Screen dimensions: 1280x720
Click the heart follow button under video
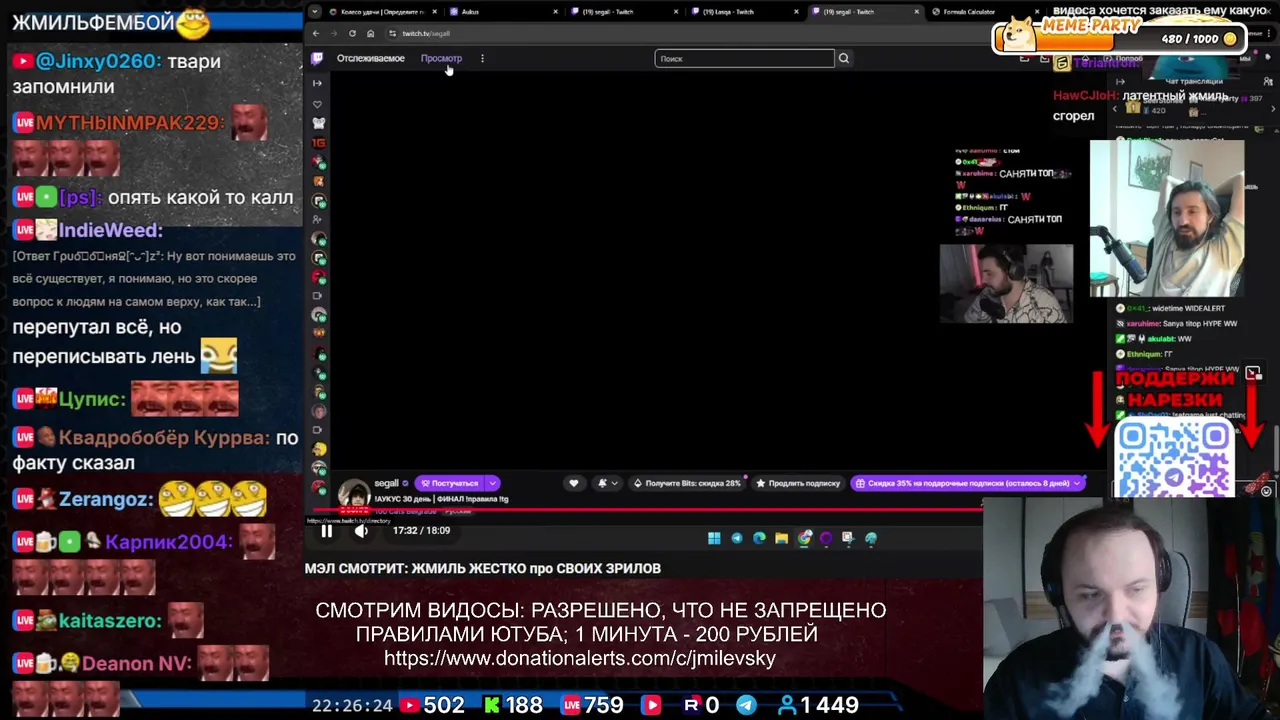pos(573,483)
